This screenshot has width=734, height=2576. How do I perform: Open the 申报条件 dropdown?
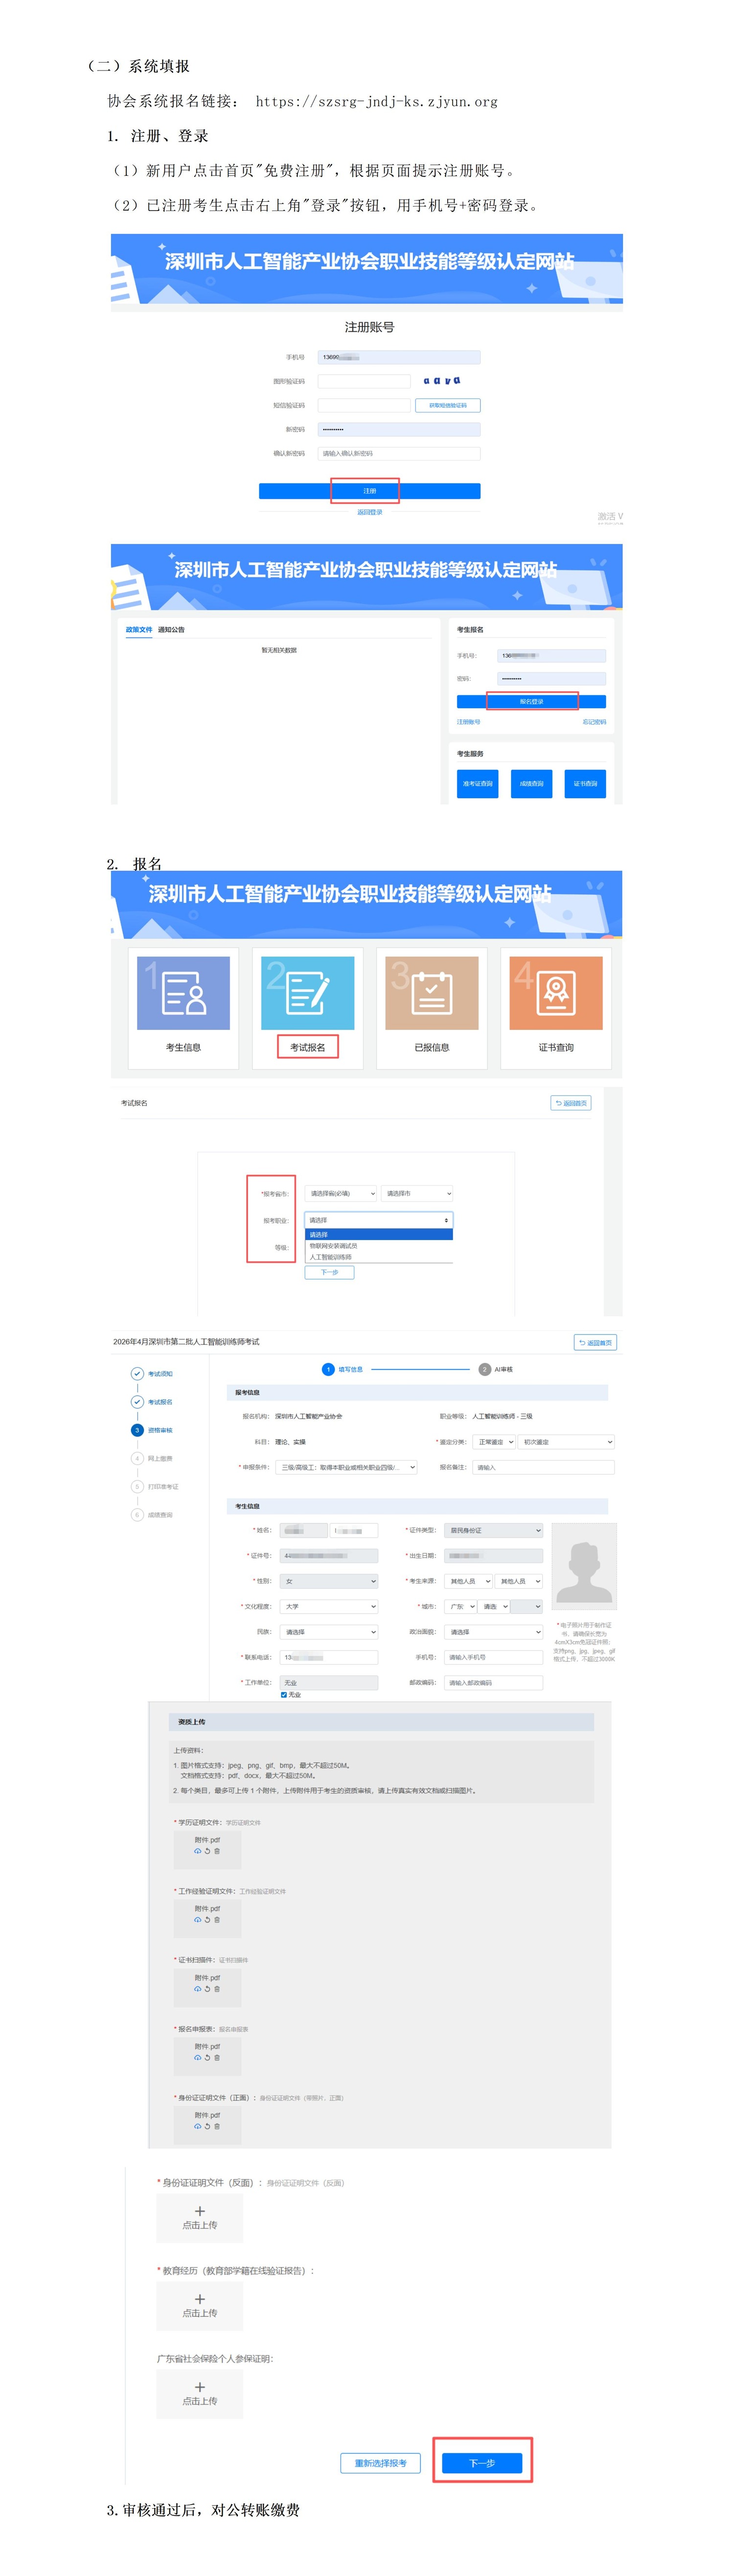[x=347, y=1467]
